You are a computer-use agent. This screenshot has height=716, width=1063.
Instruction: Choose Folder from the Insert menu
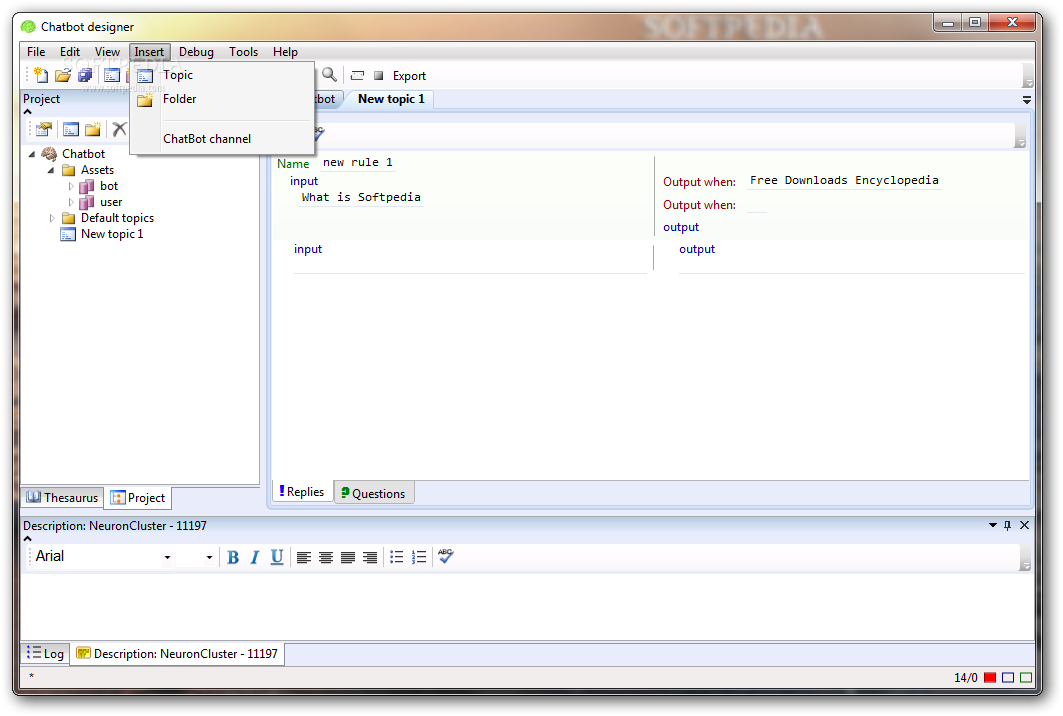pyautogui.click(x=222, y=99)
